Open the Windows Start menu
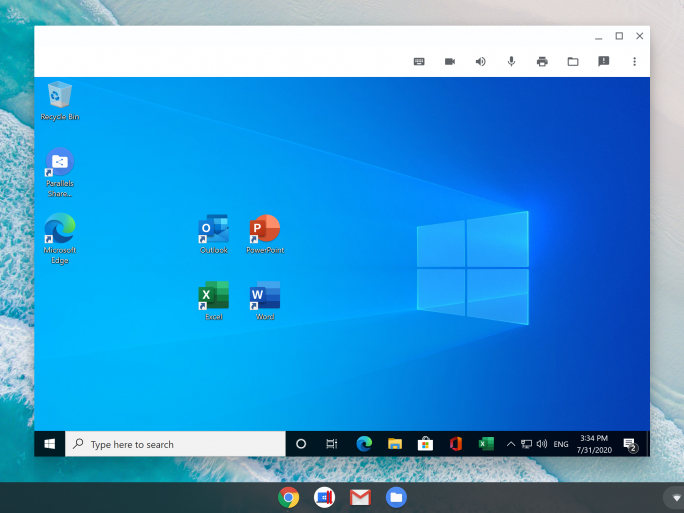Viewport: 684px width, 513px height. 50,444
